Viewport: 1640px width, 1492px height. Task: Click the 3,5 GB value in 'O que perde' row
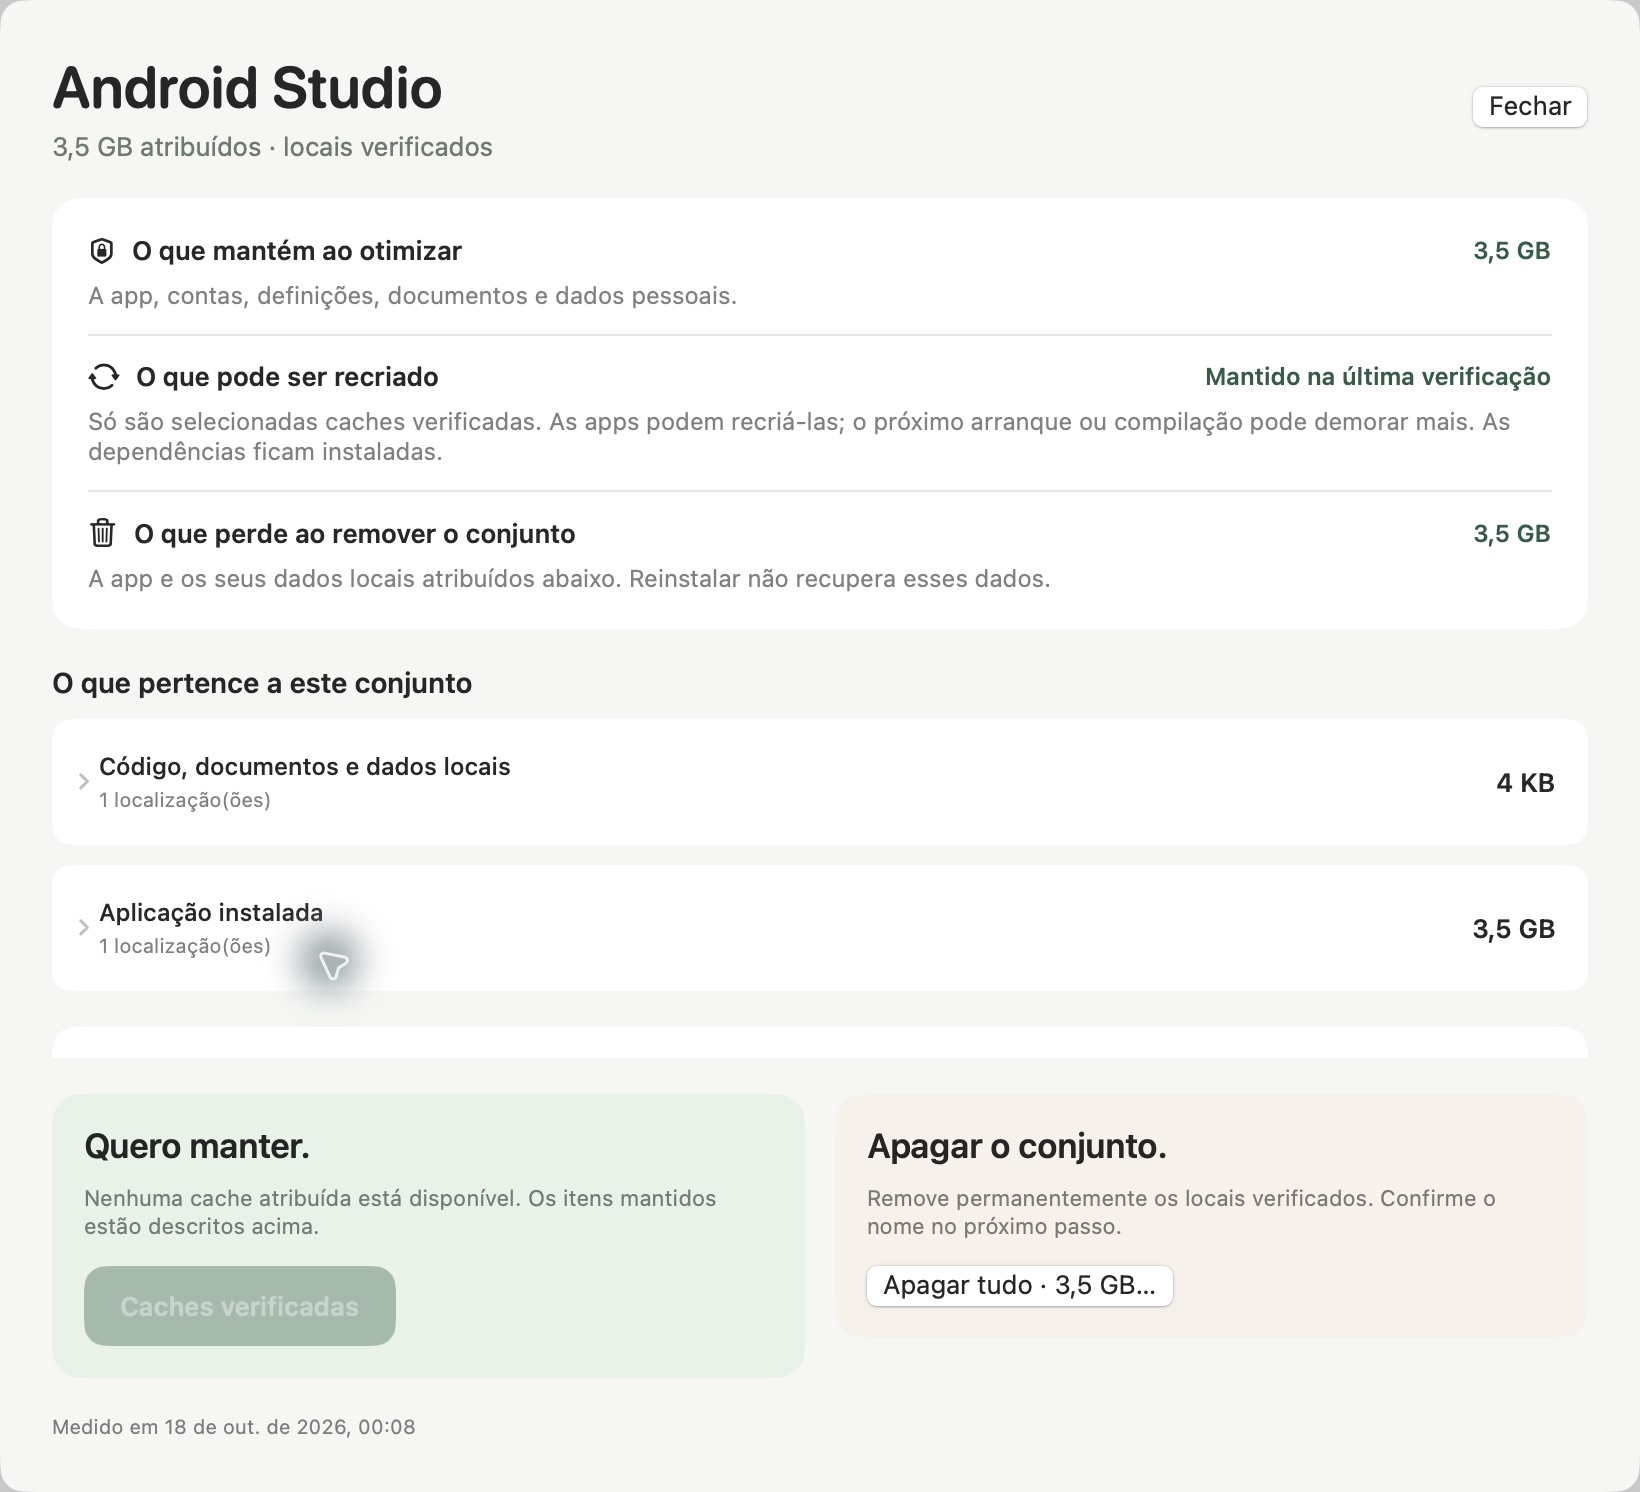(1512, 534)
